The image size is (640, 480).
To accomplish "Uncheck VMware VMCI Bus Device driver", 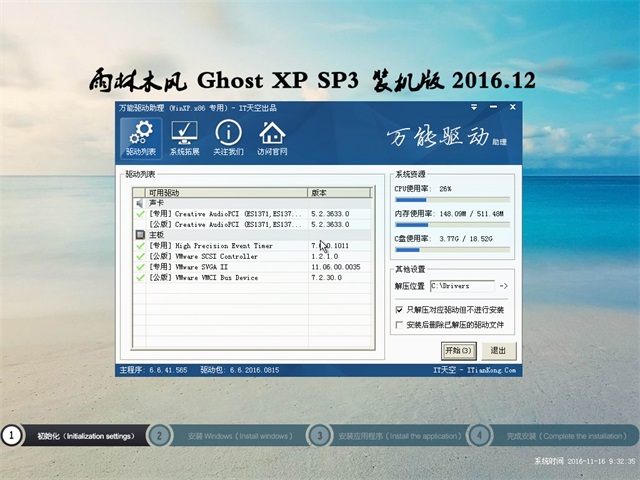I will pos(140,278).
